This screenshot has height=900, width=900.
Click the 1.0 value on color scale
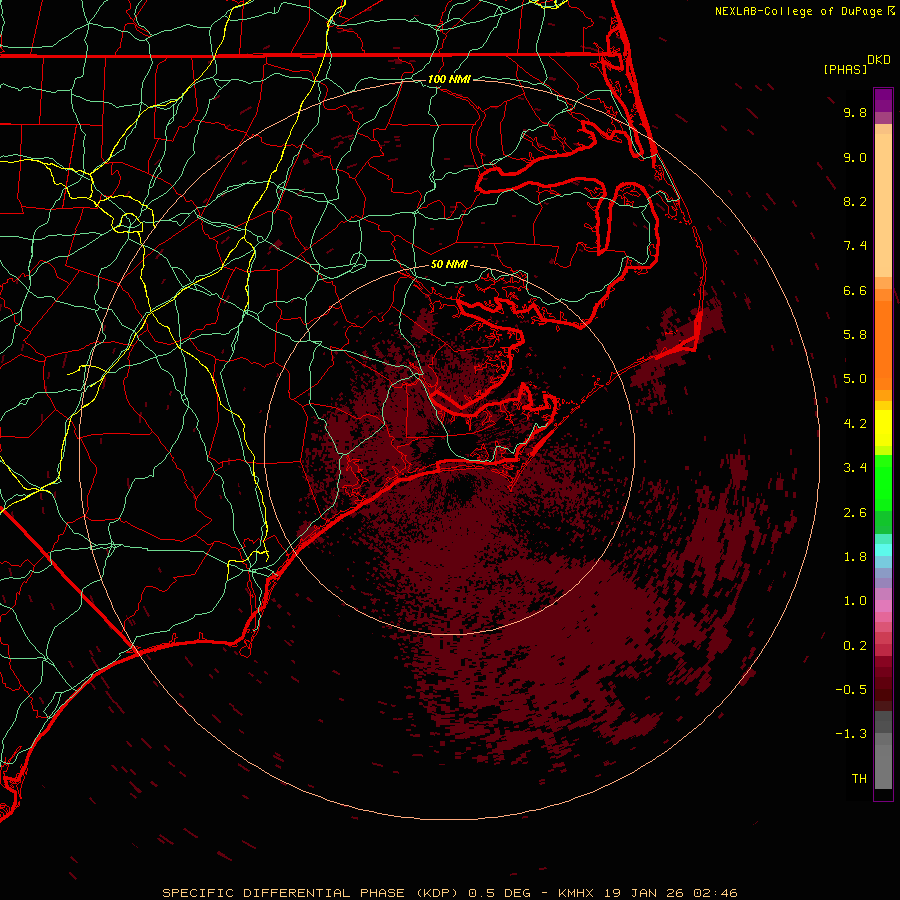[x=855, y=601]
